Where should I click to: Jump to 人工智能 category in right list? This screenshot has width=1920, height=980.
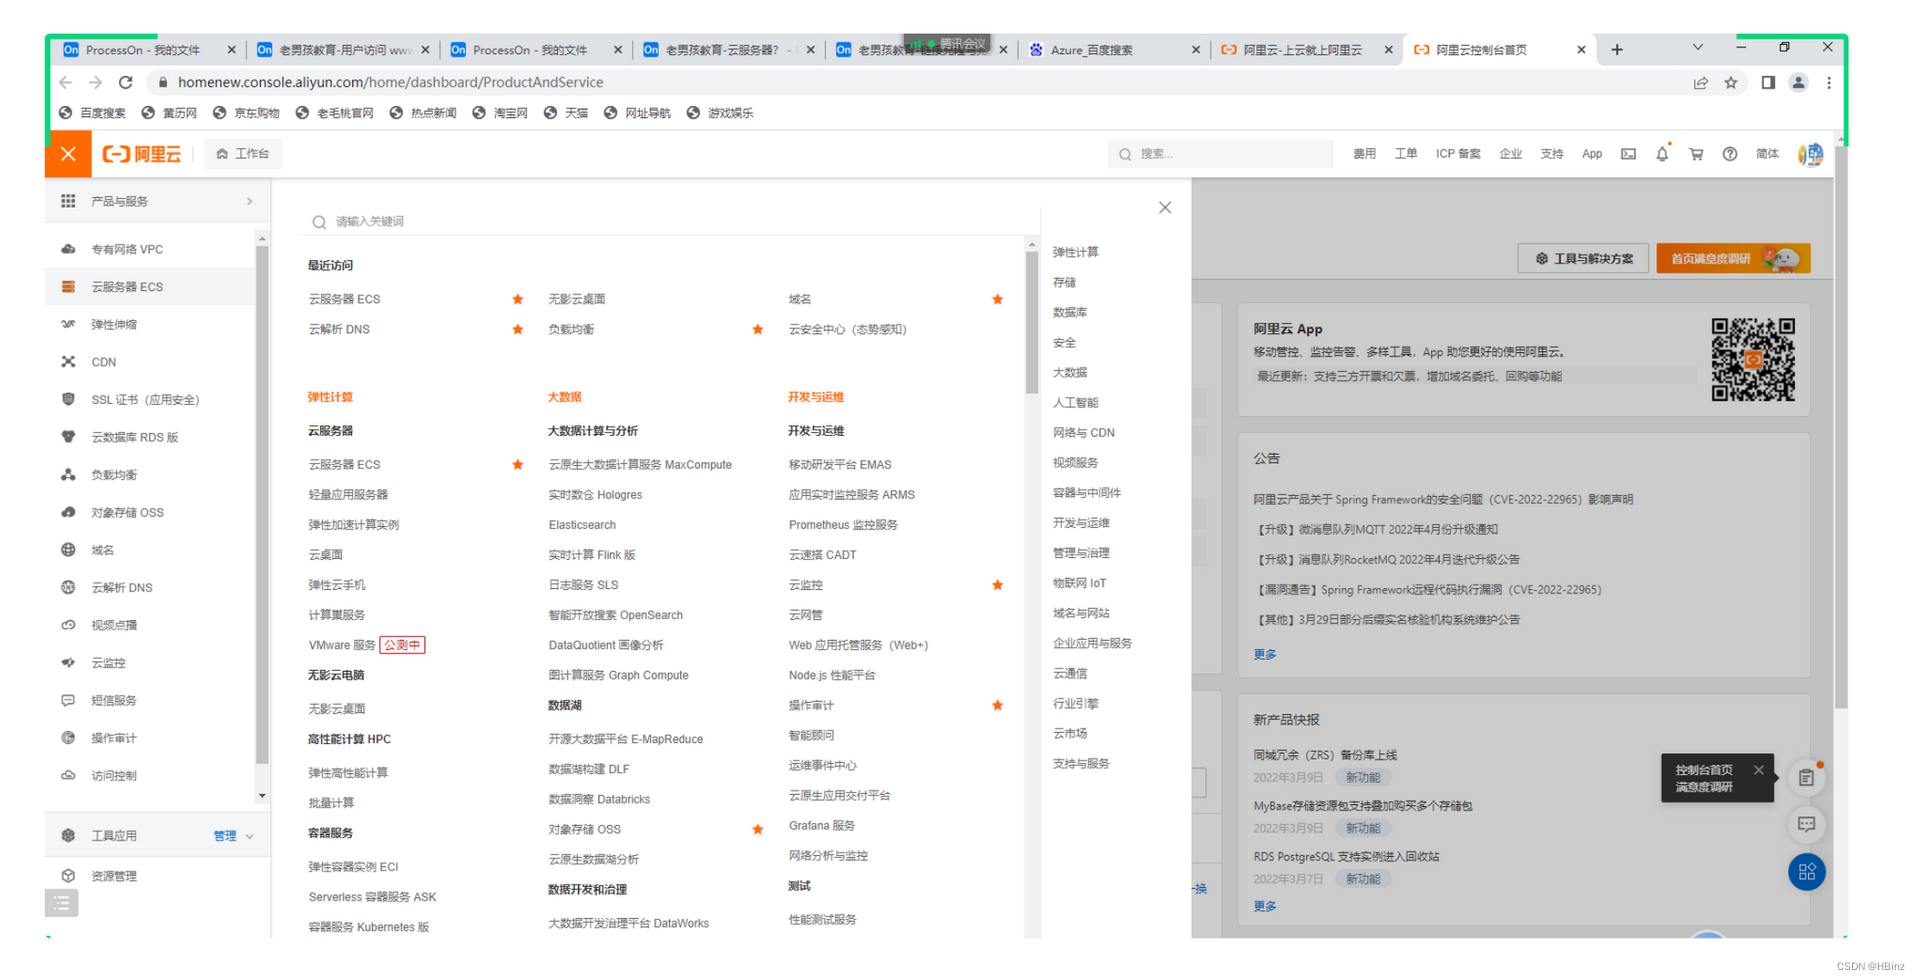click(x=1075, y=403)
